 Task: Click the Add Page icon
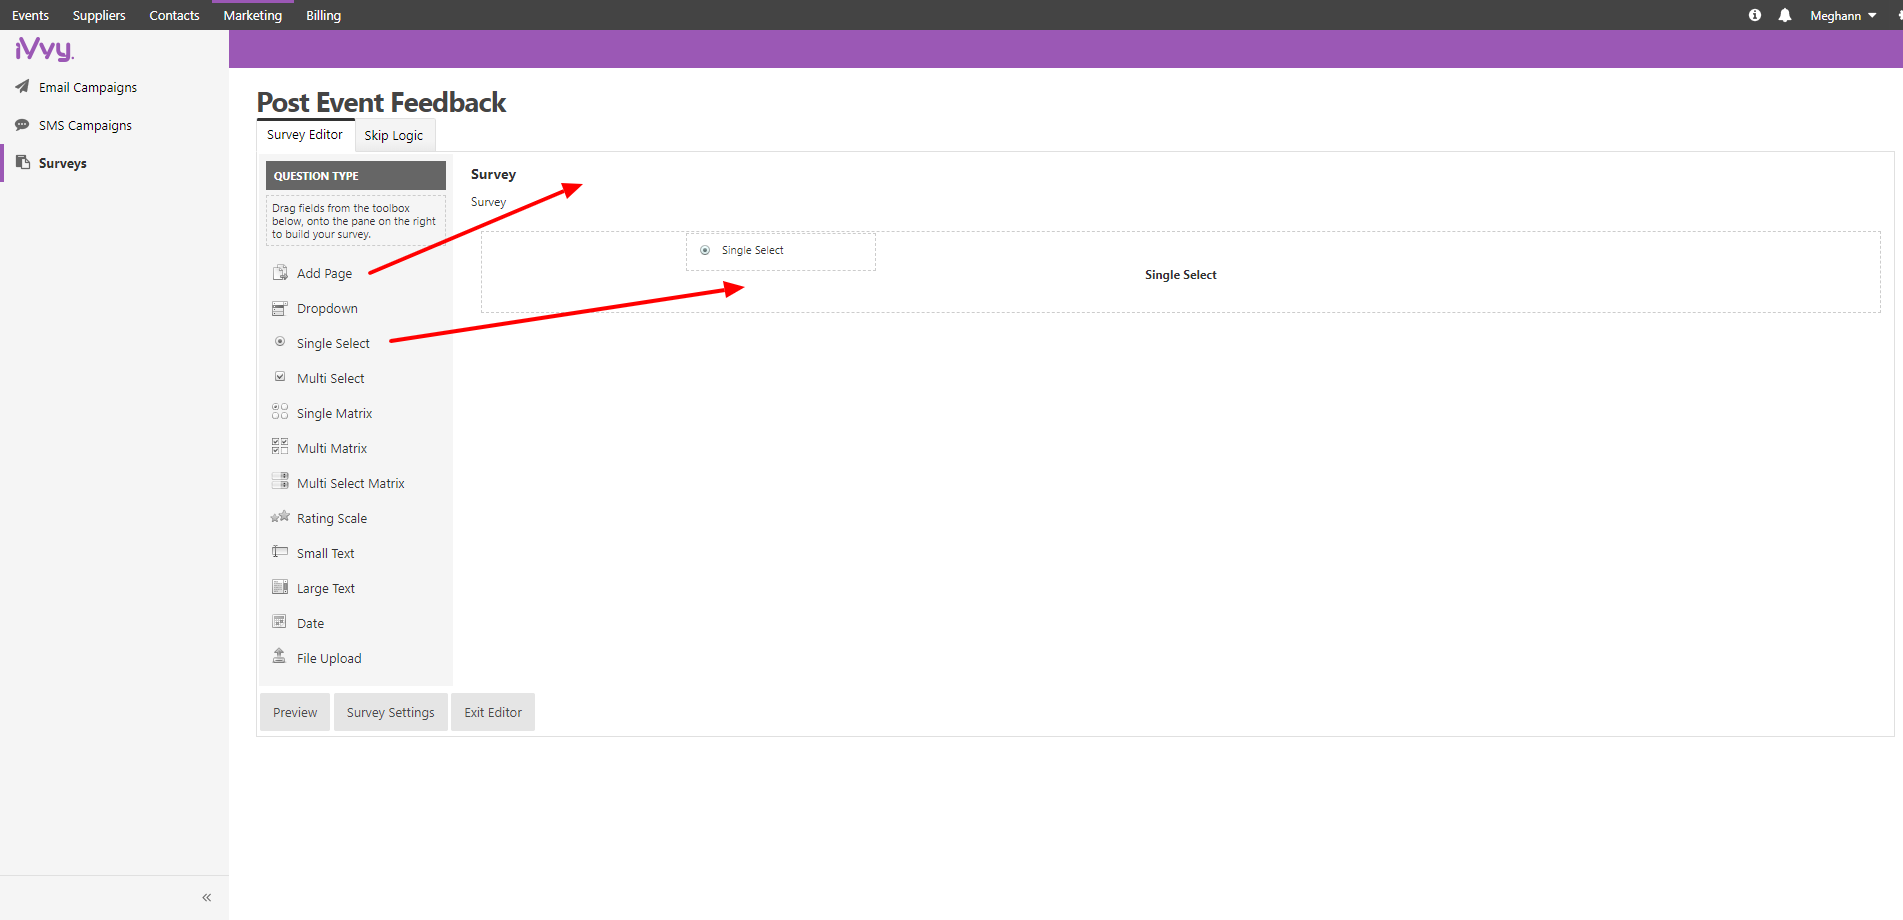click(280, 272)
